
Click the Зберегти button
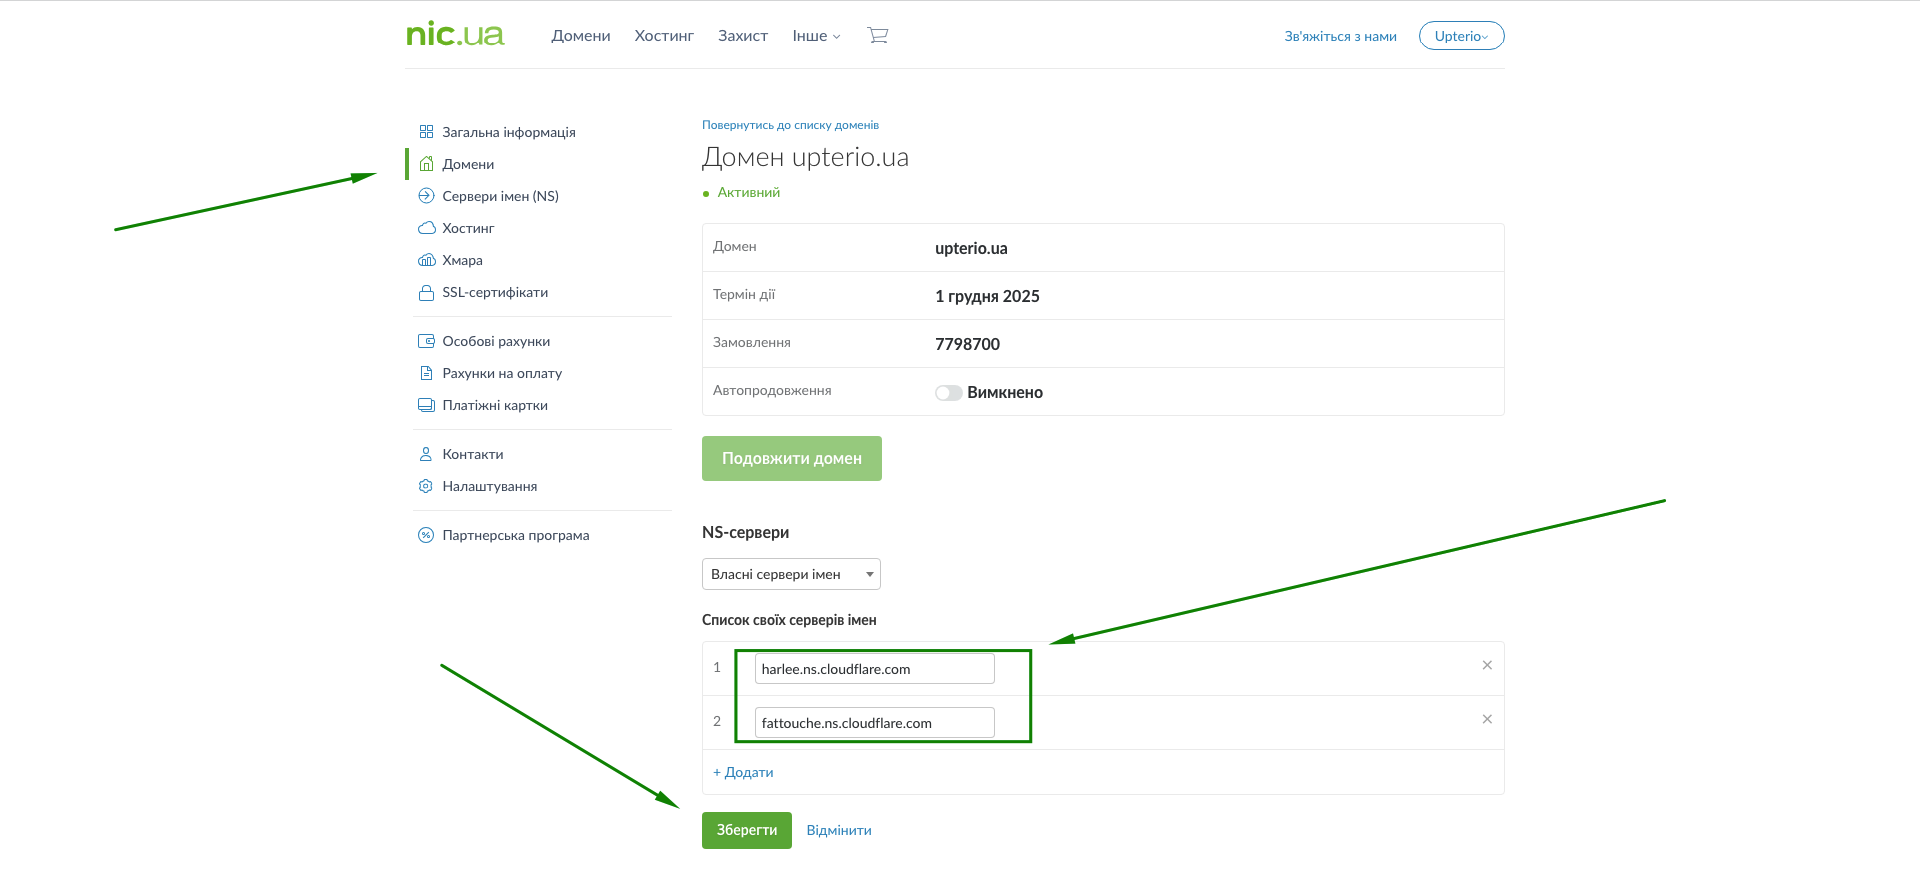(x=747, y=830)
